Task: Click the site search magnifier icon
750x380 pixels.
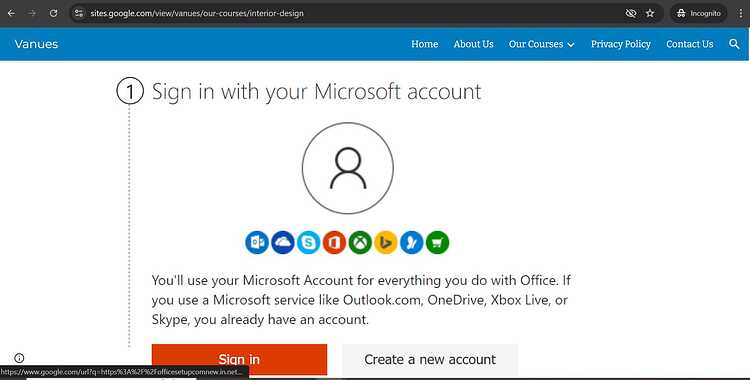Action: [x=734, y=44]
